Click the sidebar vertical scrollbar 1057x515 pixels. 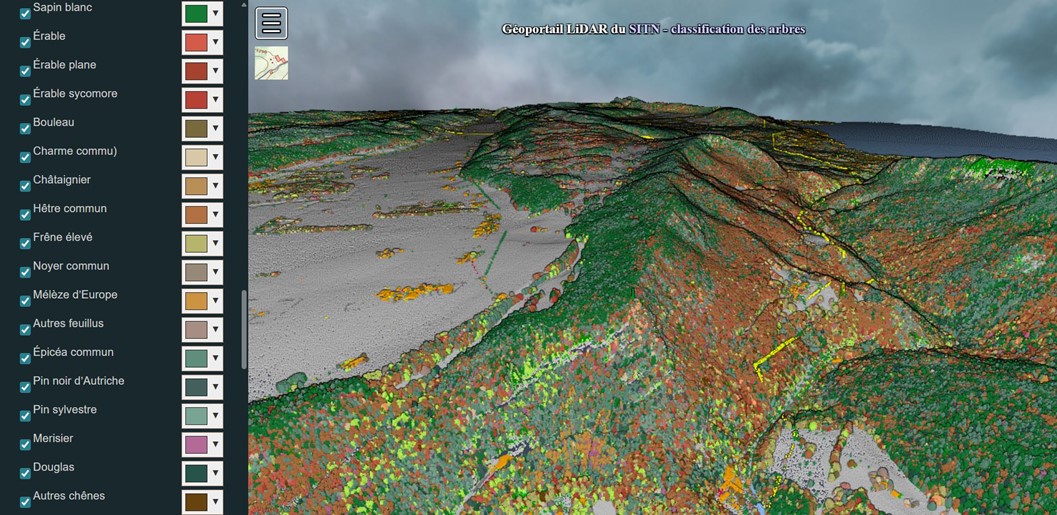[x=244, y=330]
